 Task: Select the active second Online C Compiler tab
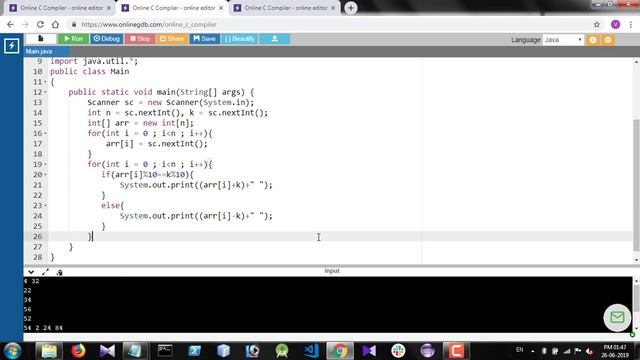[173, 8]
